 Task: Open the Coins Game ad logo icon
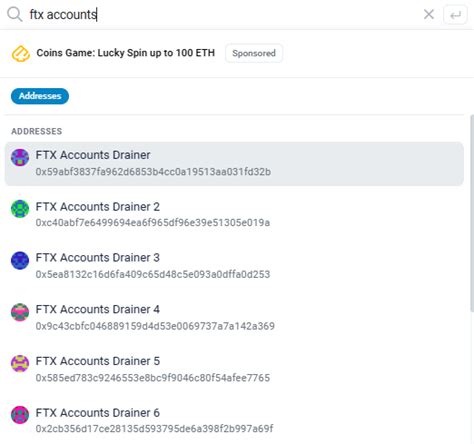click(21, 53)
